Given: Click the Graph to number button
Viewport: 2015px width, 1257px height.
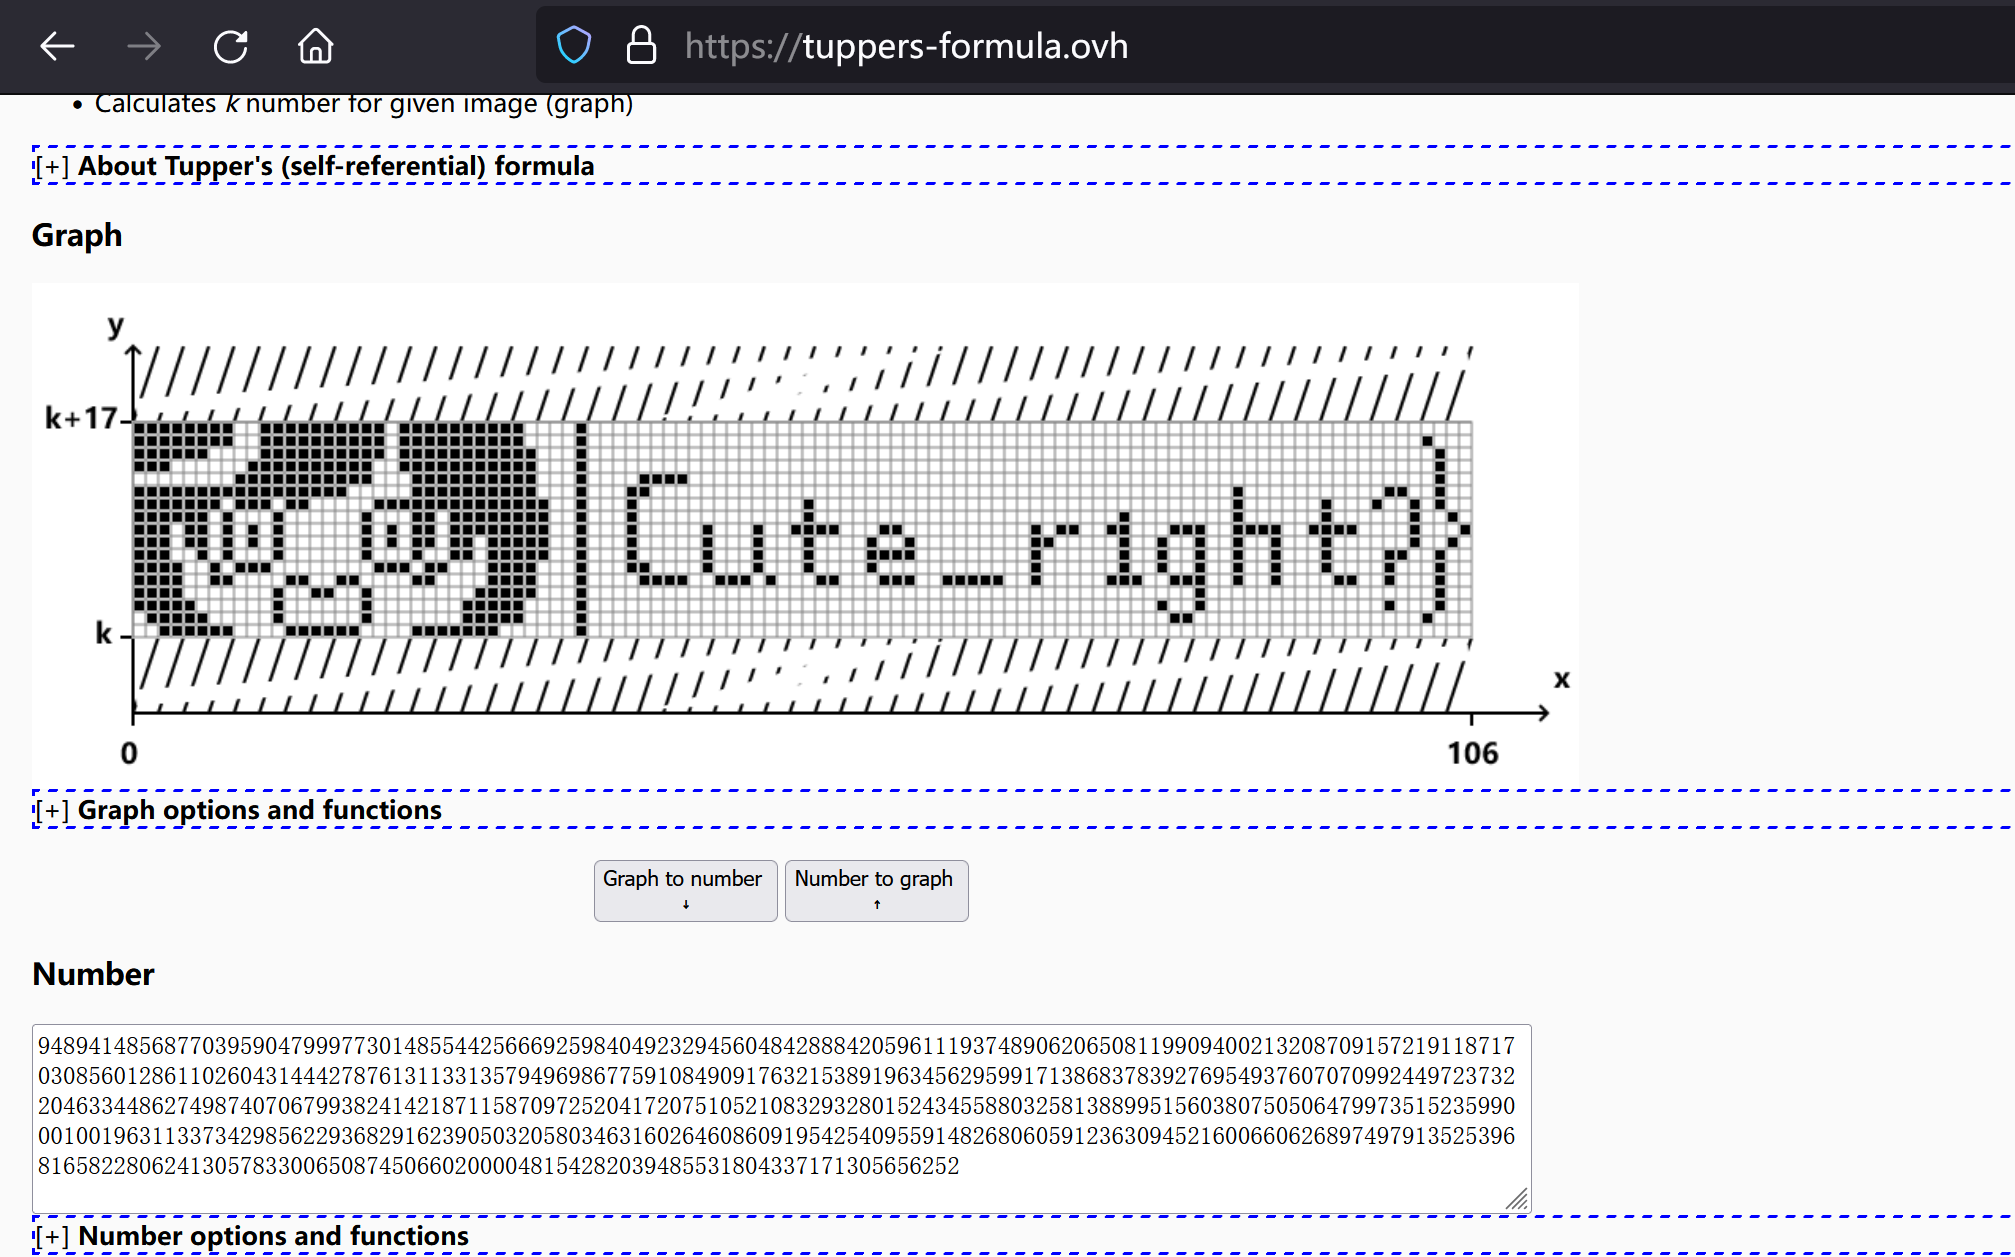Looking at the screenshot, I should click(x=685, y=890).
